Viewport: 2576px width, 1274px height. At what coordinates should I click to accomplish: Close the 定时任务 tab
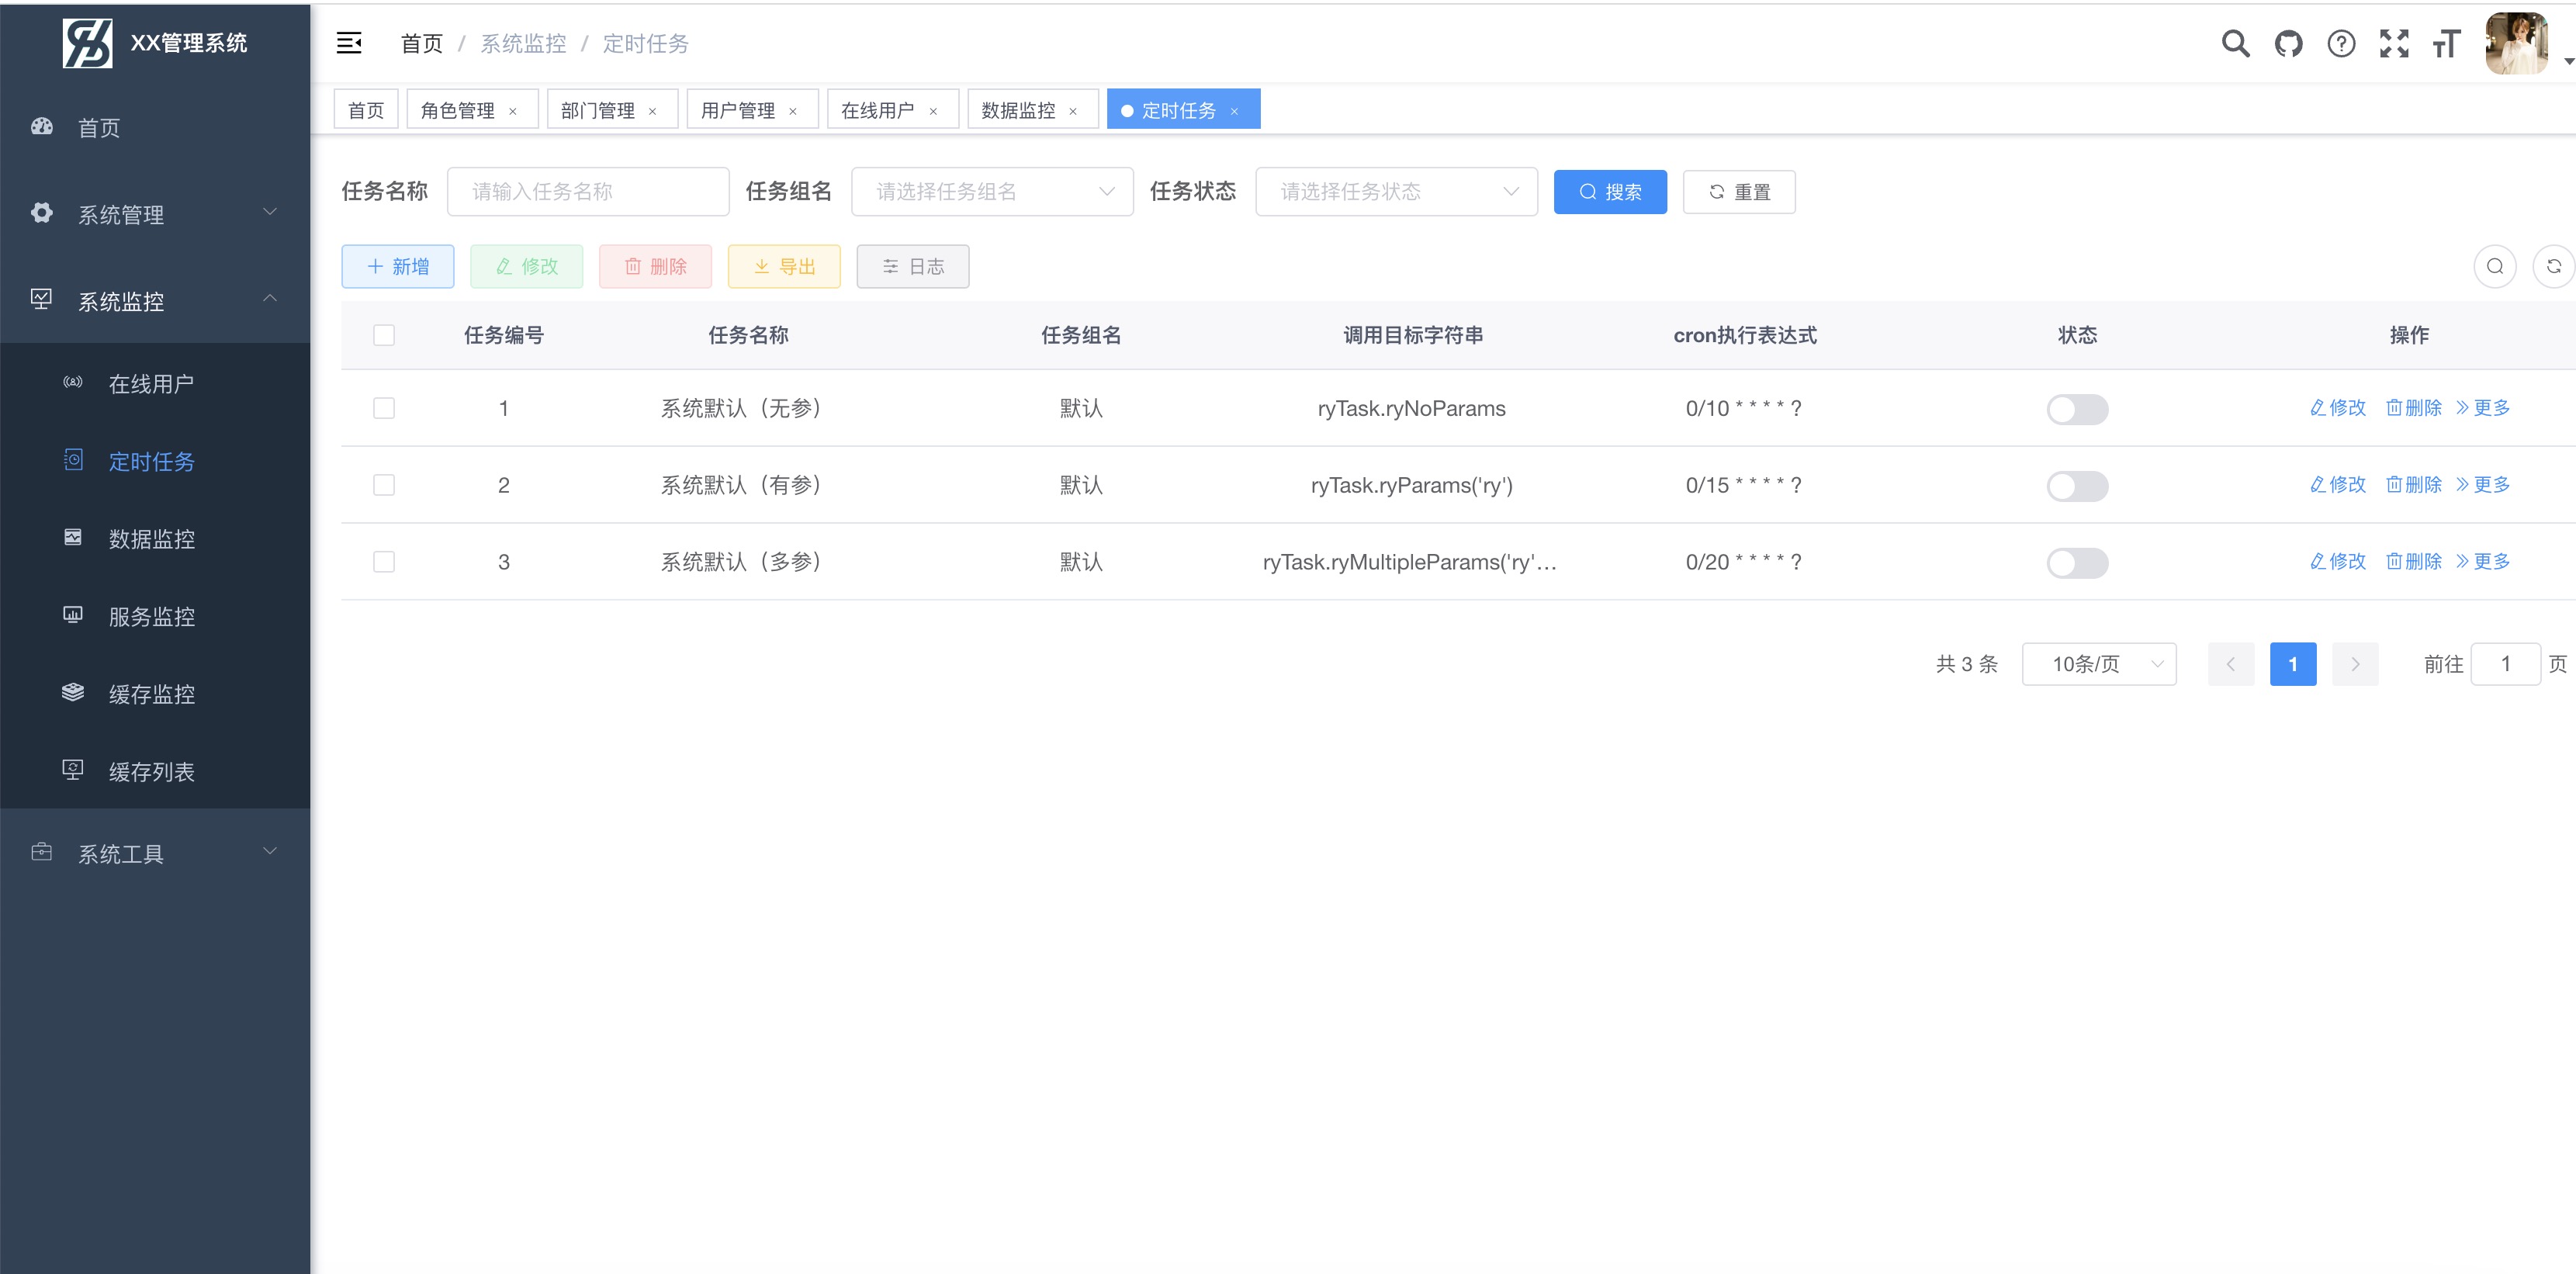1234,111
